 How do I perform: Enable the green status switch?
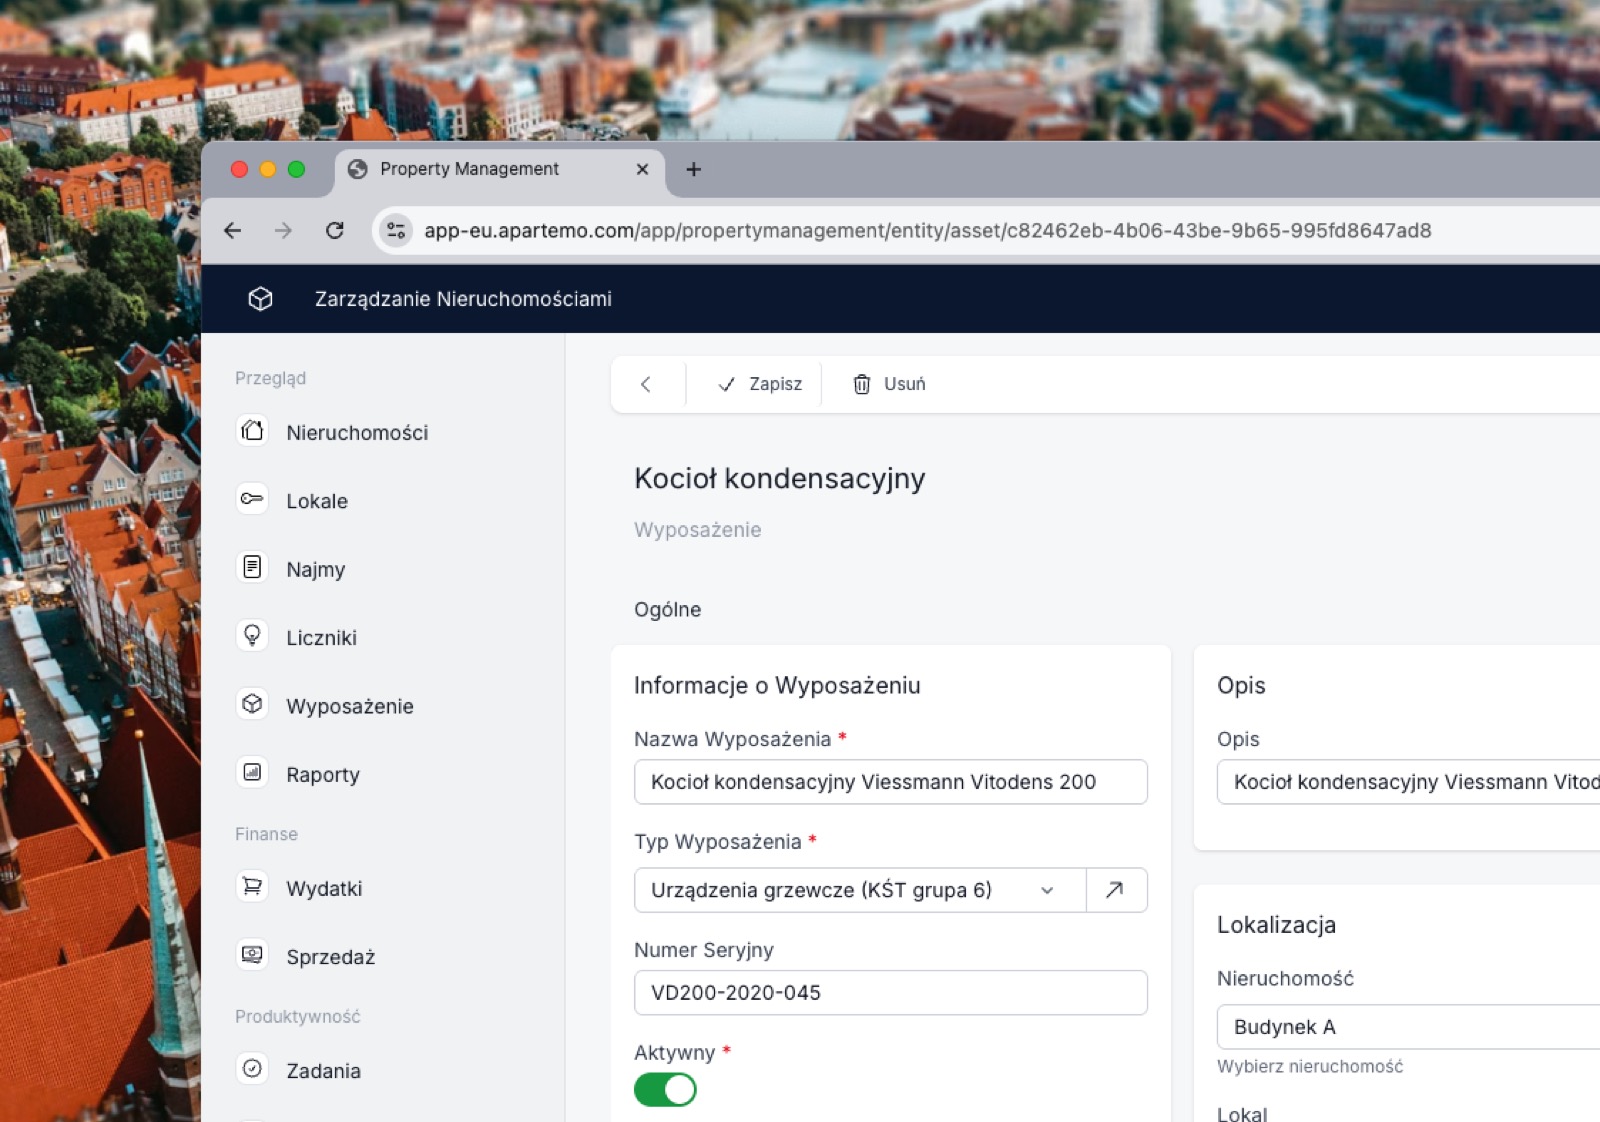coord(665,1089)
